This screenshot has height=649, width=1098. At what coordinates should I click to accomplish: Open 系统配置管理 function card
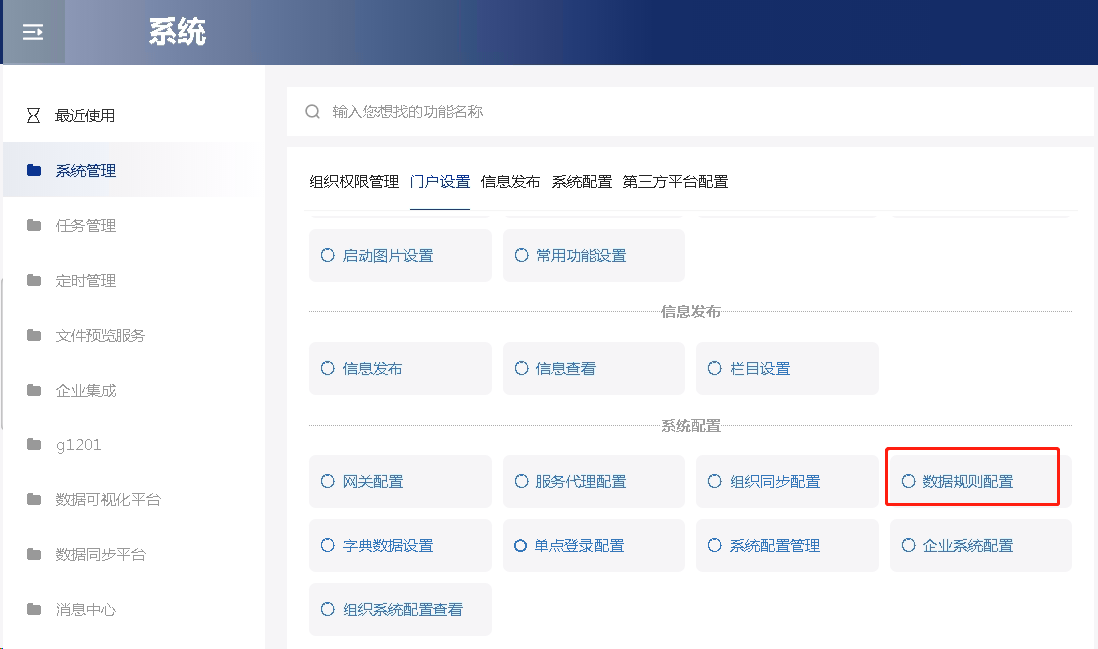click(787, 545)
